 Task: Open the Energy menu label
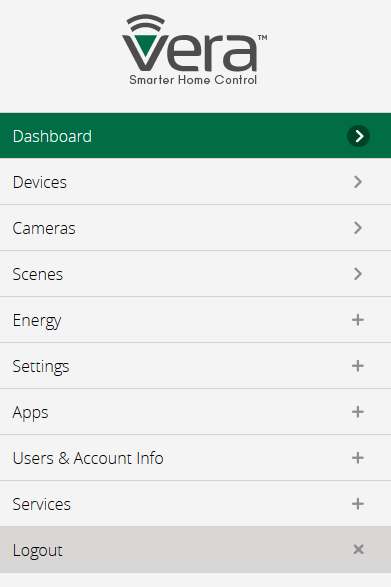click(37, 321)
